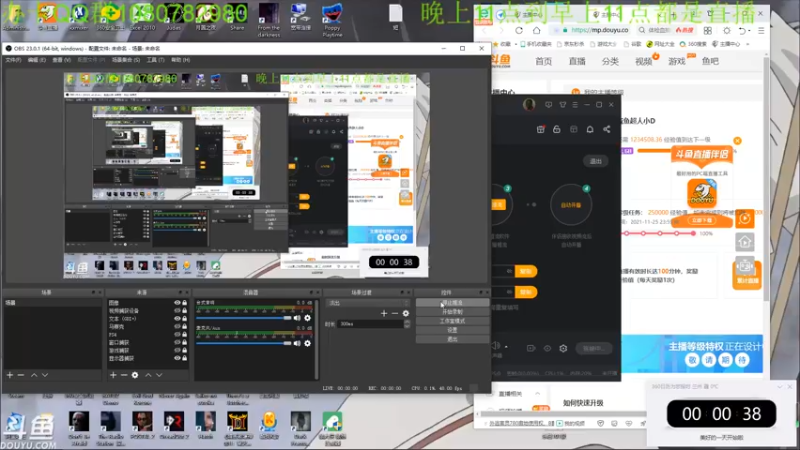Remove the selected scene with minus icon

(21, 375)
